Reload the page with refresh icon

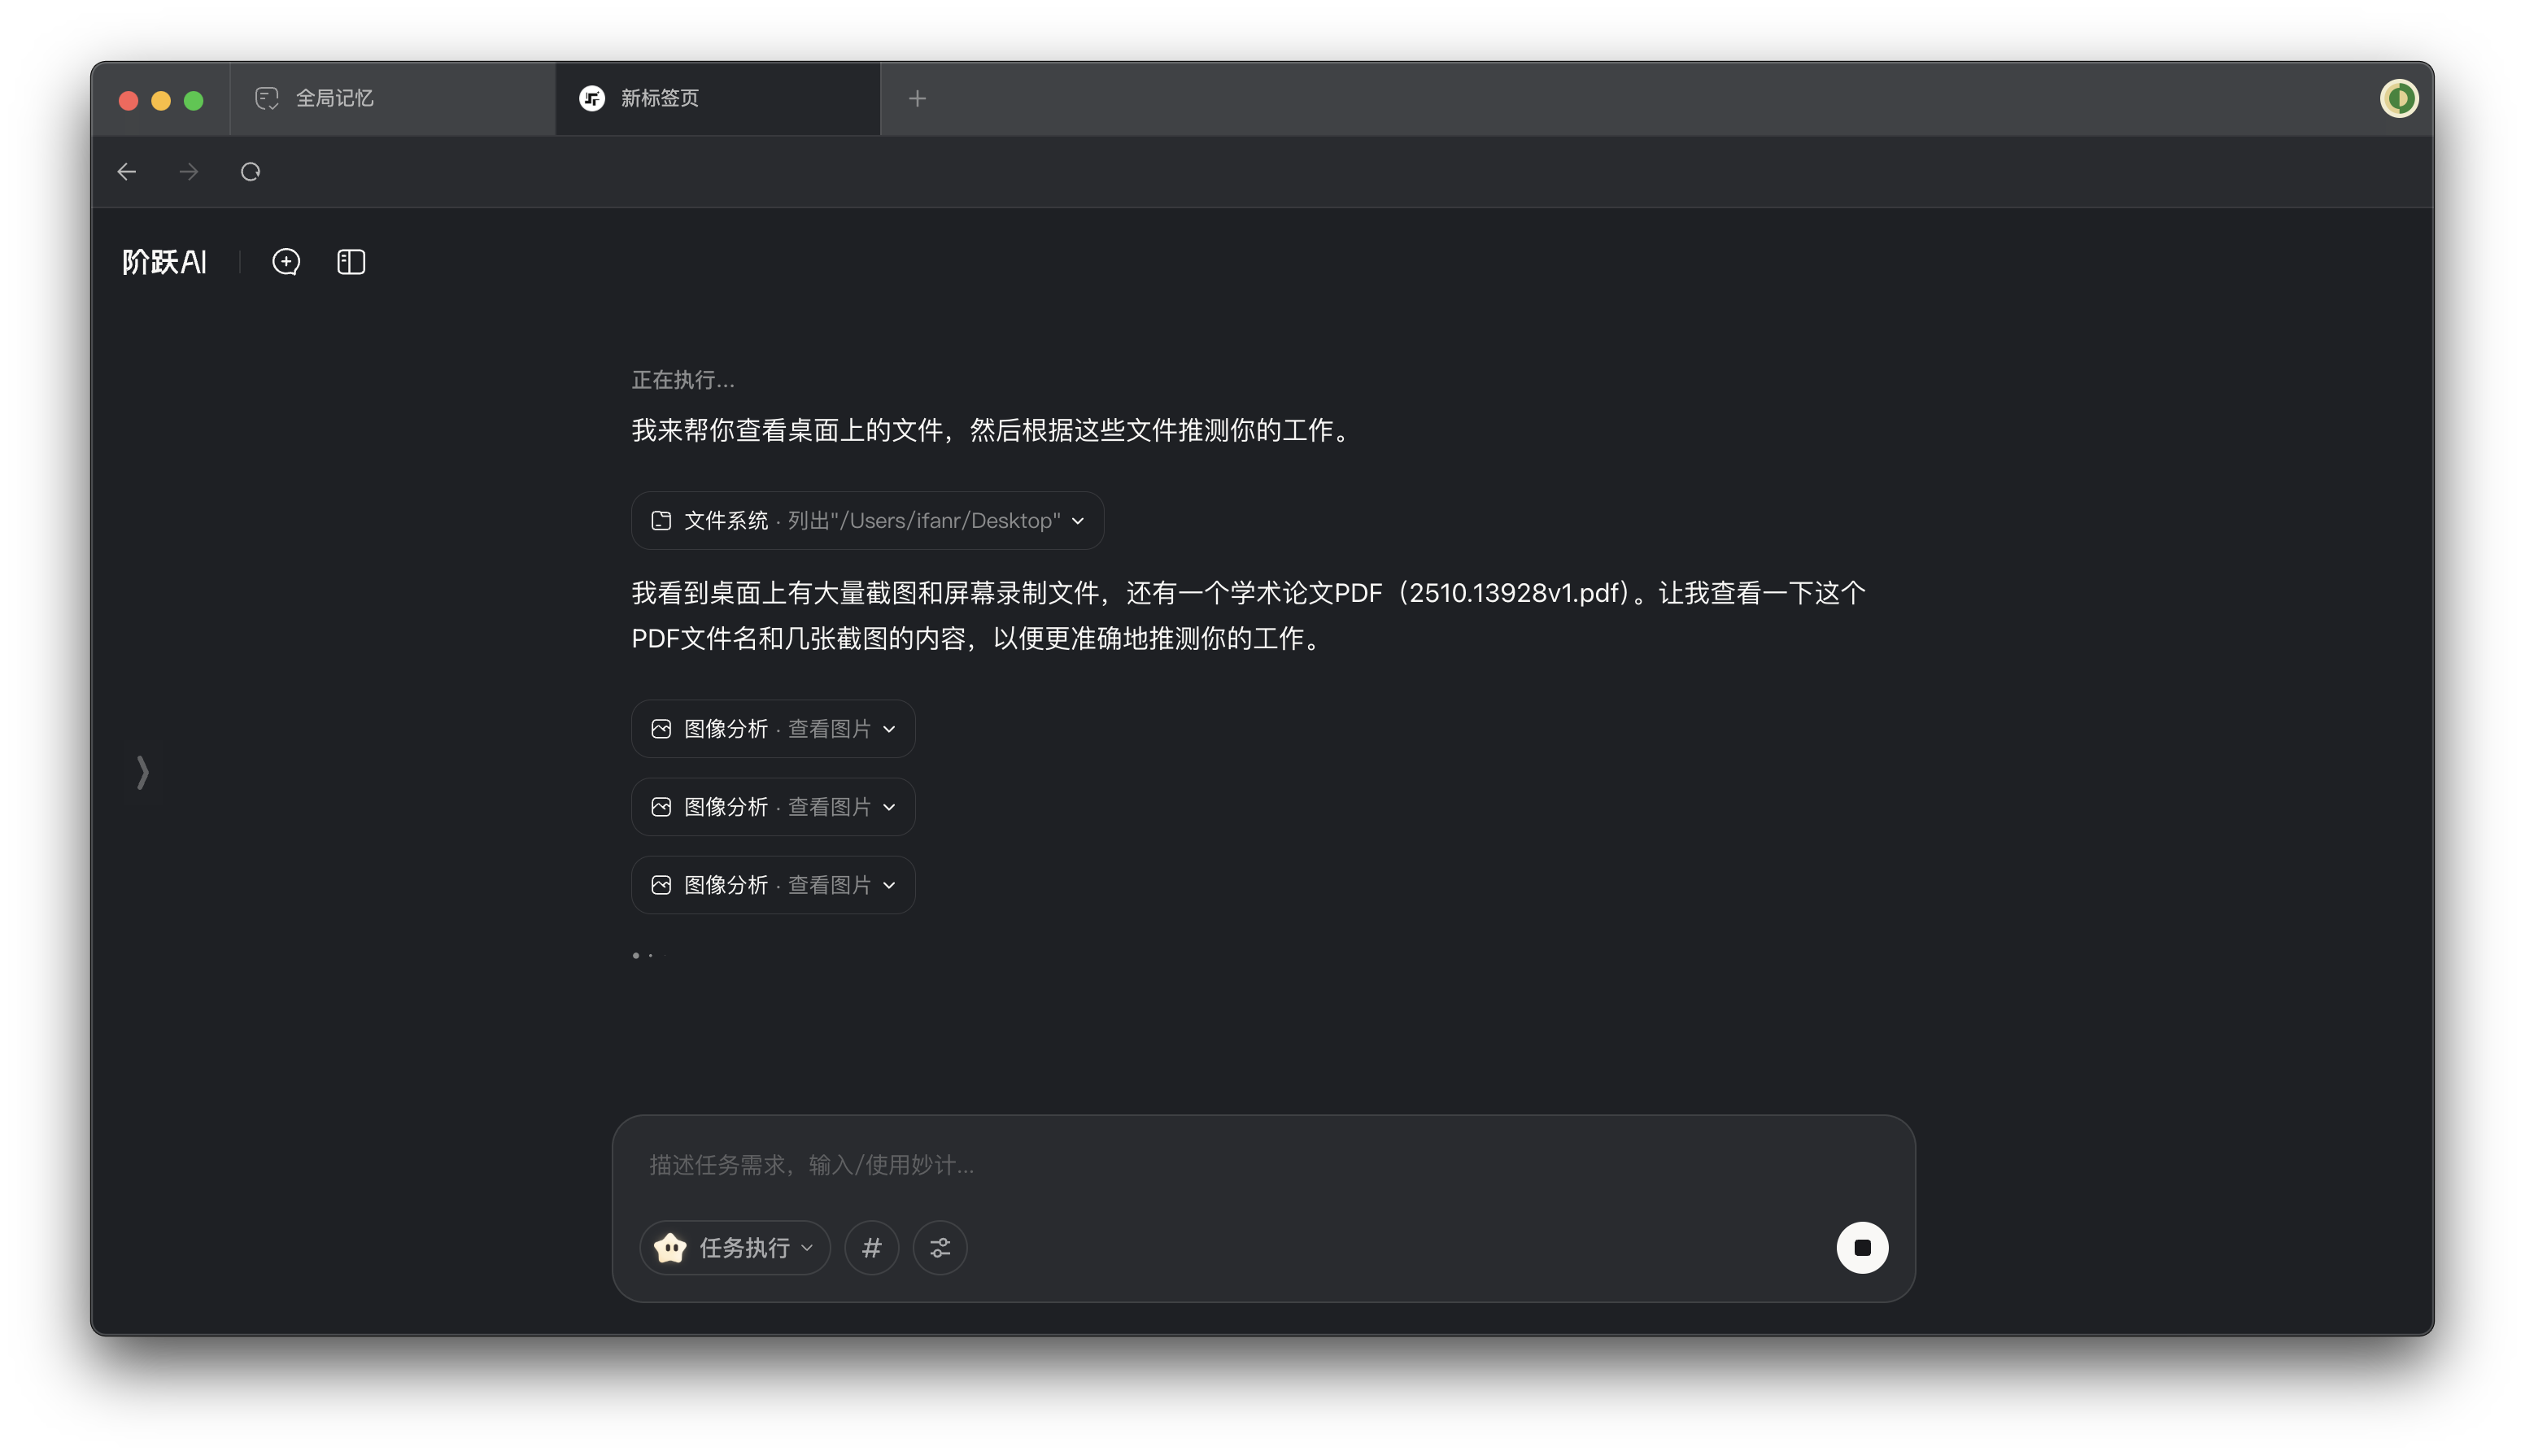pos(250,172)
